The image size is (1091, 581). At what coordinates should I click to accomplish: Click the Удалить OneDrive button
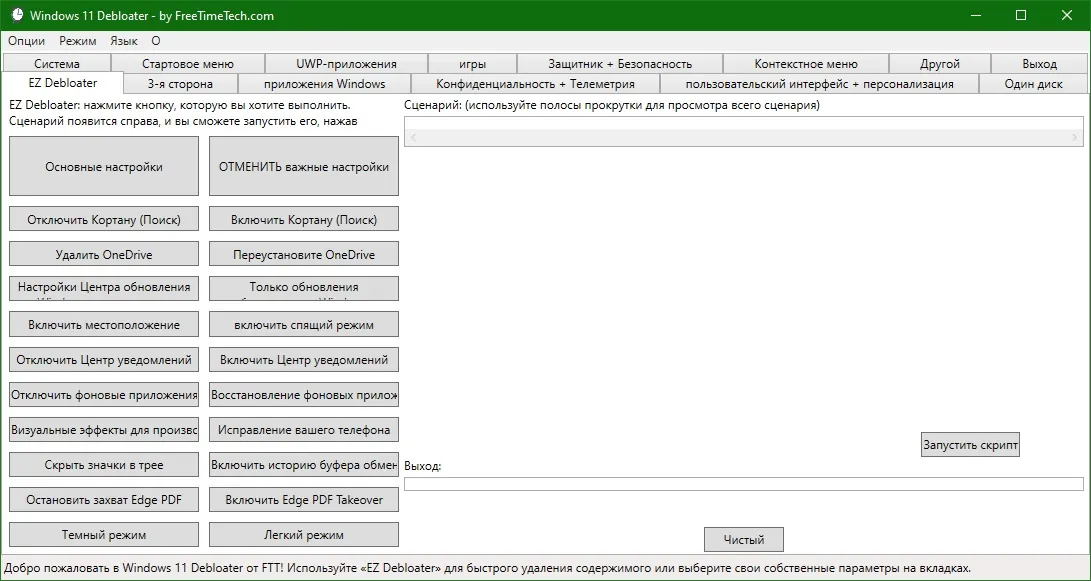pyautogui.click(x=104, y=254)
